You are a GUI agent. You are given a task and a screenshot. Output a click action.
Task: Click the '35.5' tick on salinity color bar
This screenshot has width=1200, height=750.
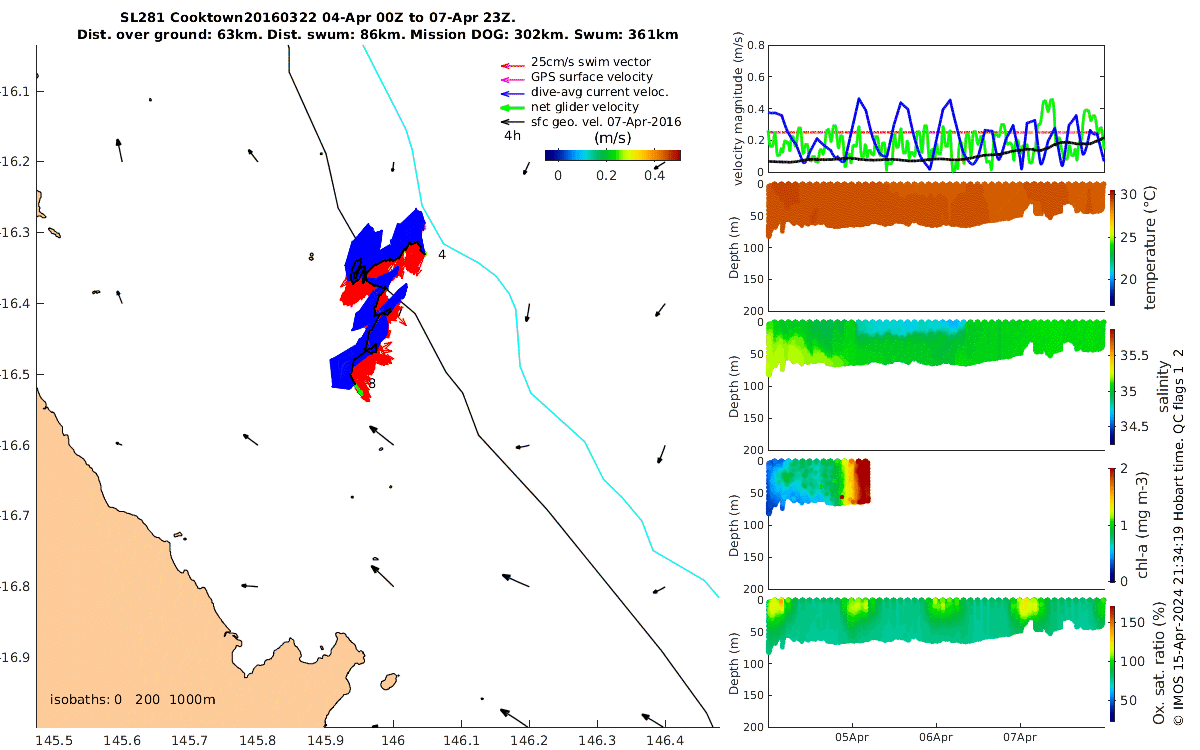[x=1134, y=355]
